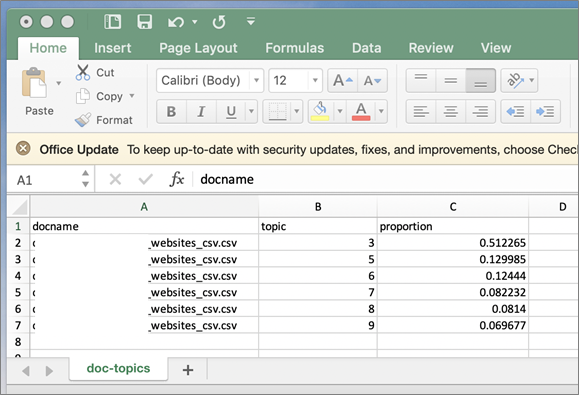Image resolution: width=579 pixels, height=395 pixels.
Task: Increase font size with the large A button
Action: coord(343,80)
